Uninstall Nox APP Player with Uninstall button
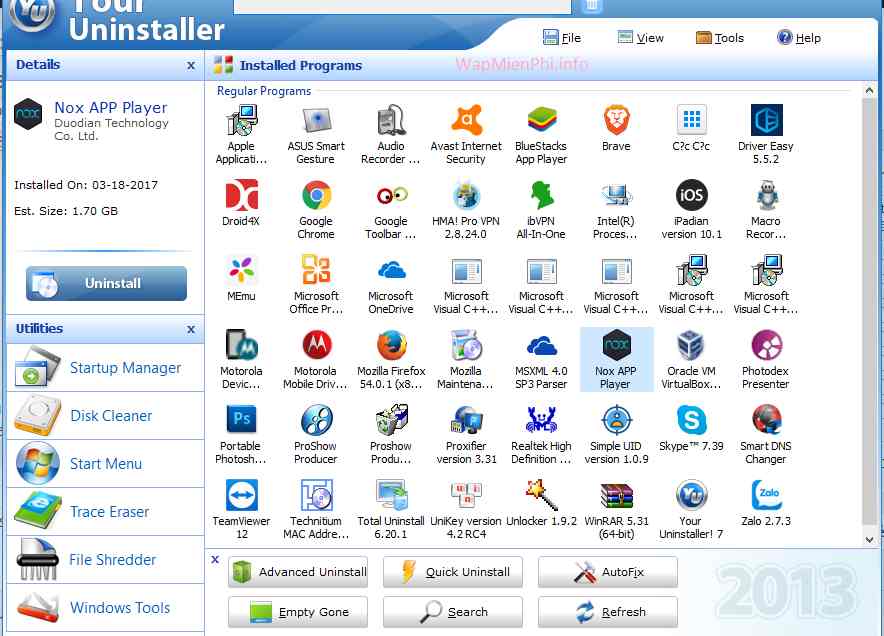 pos(106,283)
